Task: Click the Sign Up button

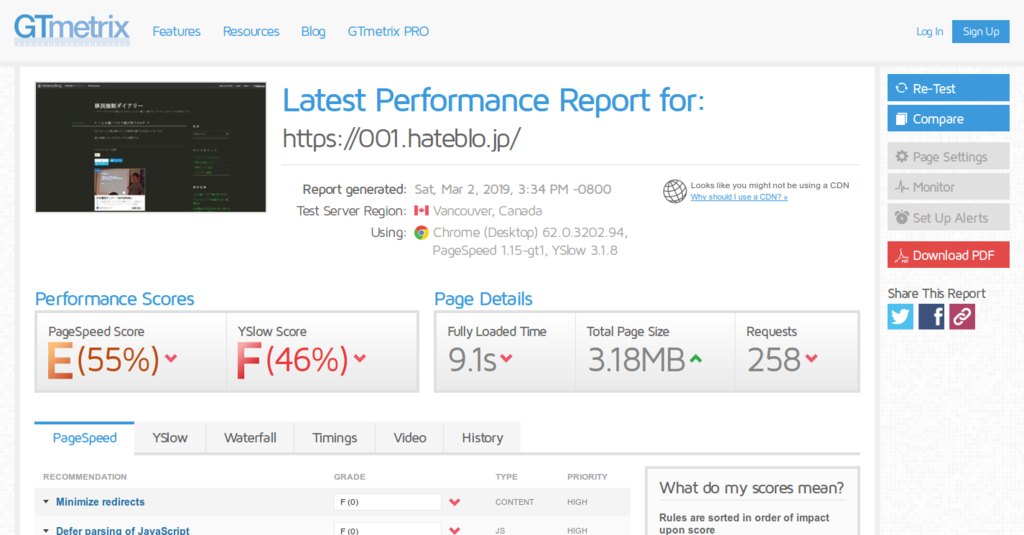Action: (x=980, y=31)
